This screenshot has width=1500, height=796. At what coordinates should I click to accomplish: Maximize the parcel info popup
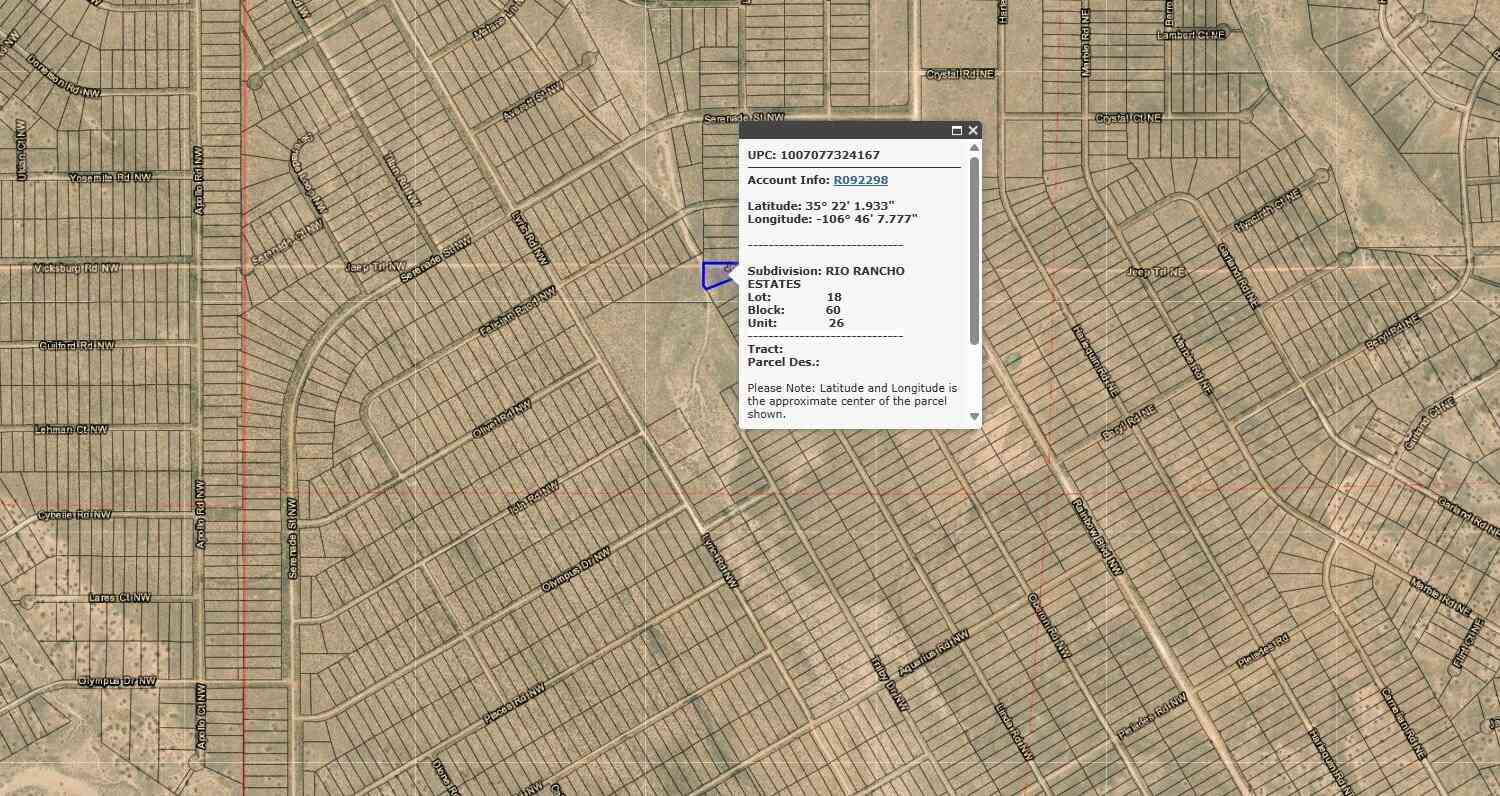tap(957, 131)
